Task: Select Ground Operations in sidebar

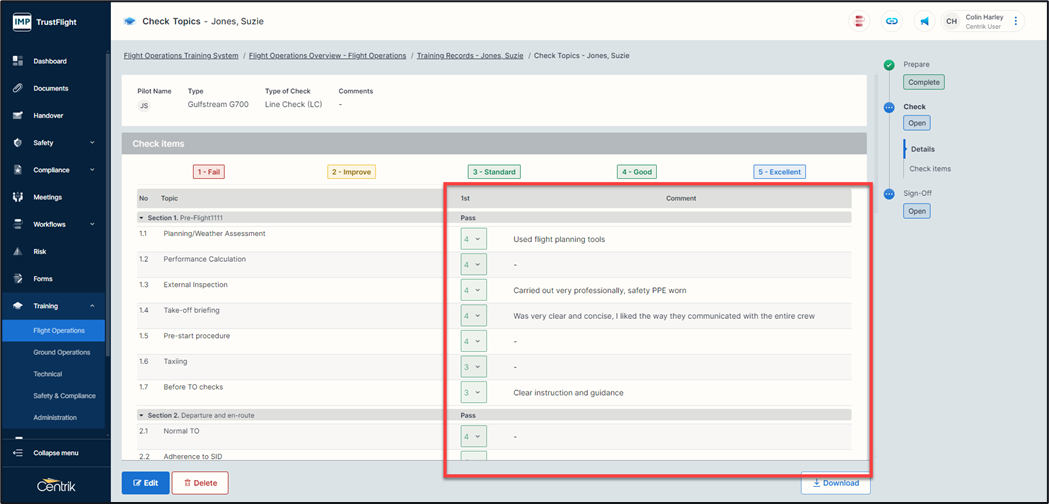Action: click(61, 352)
